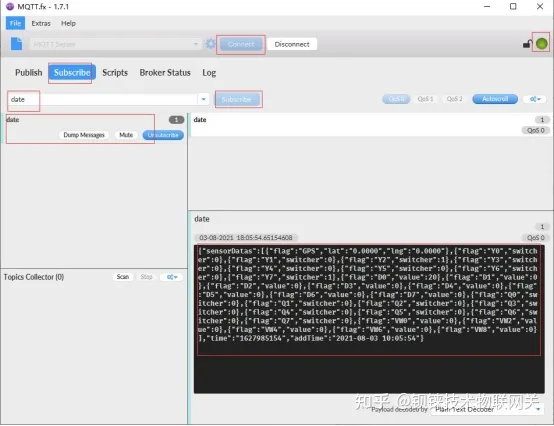Screen dimensions: 554x426
Task: Expand the MQTT Server profile dropdown
Action: [195, 44]
